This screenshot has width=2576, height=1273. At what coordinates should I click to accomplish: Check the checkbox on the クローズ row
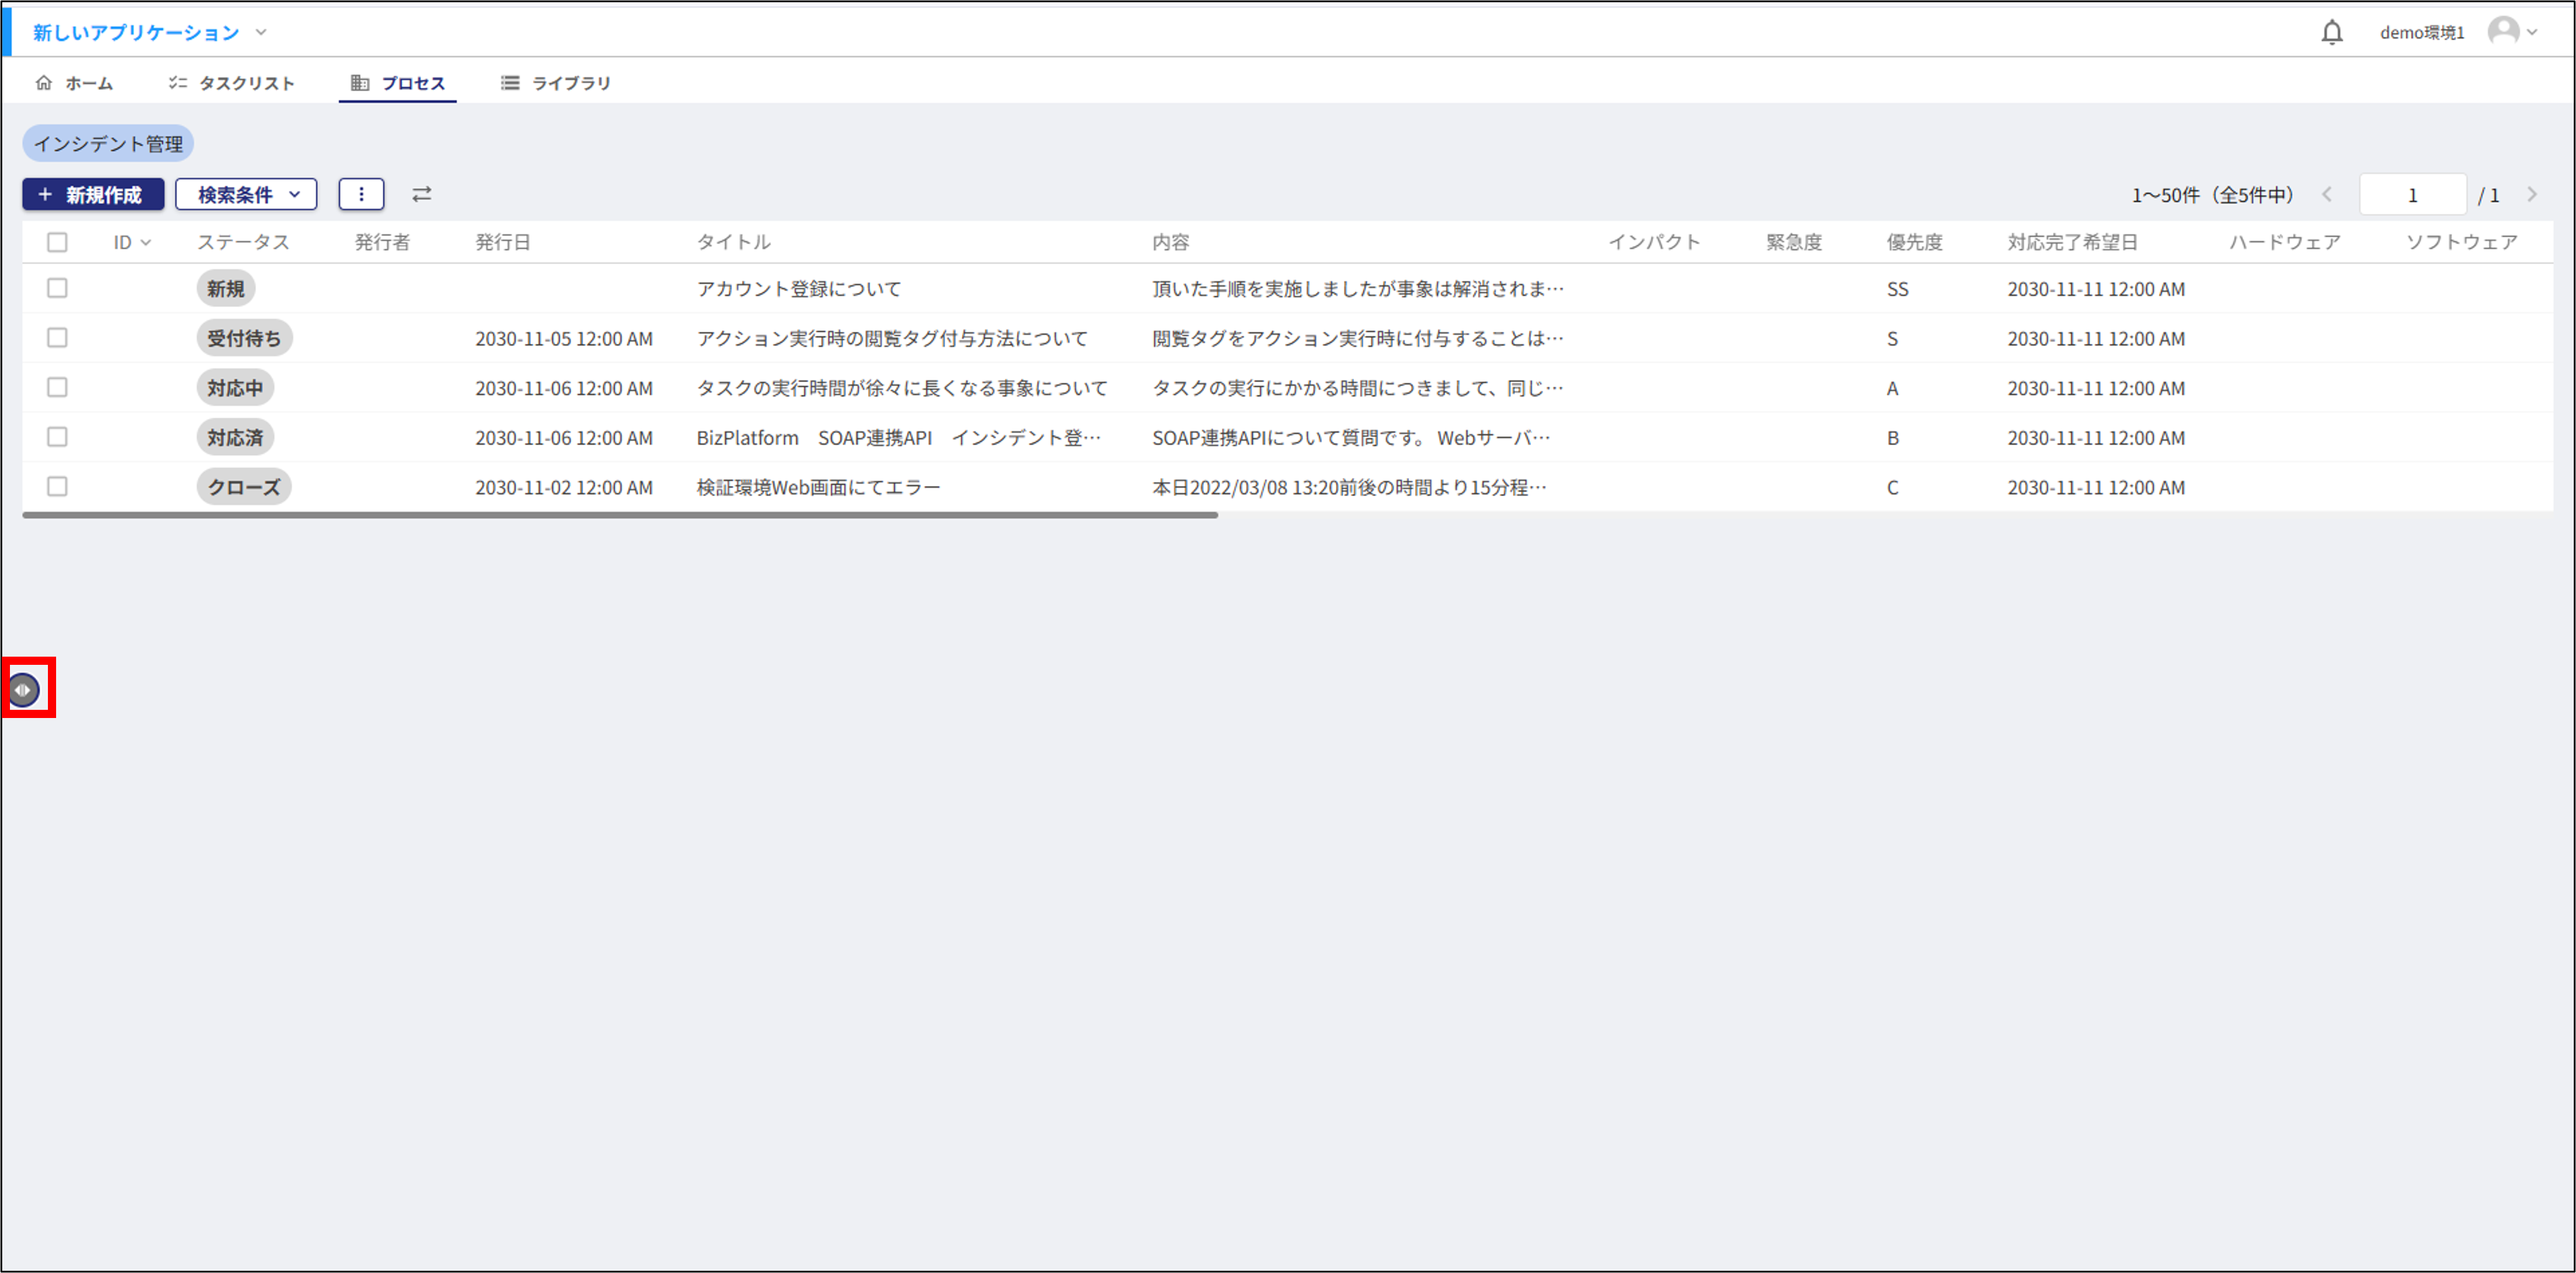coord(57,487)
